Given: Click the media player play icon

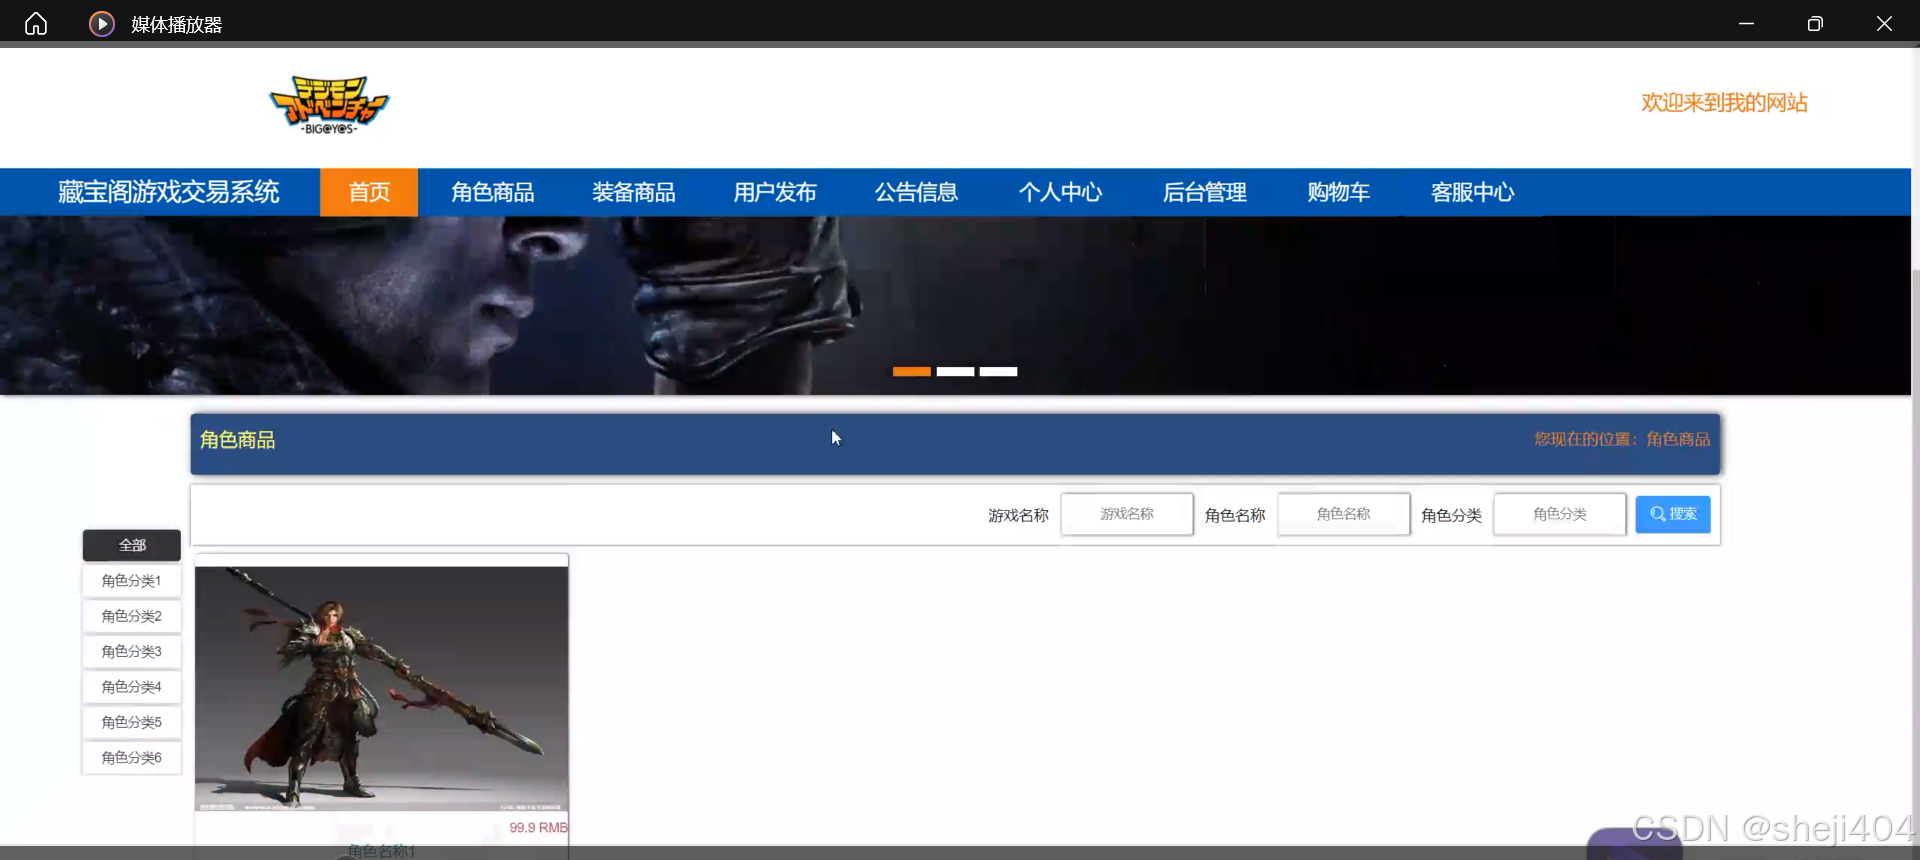Looking at the screenshot, I should (102, 24).
